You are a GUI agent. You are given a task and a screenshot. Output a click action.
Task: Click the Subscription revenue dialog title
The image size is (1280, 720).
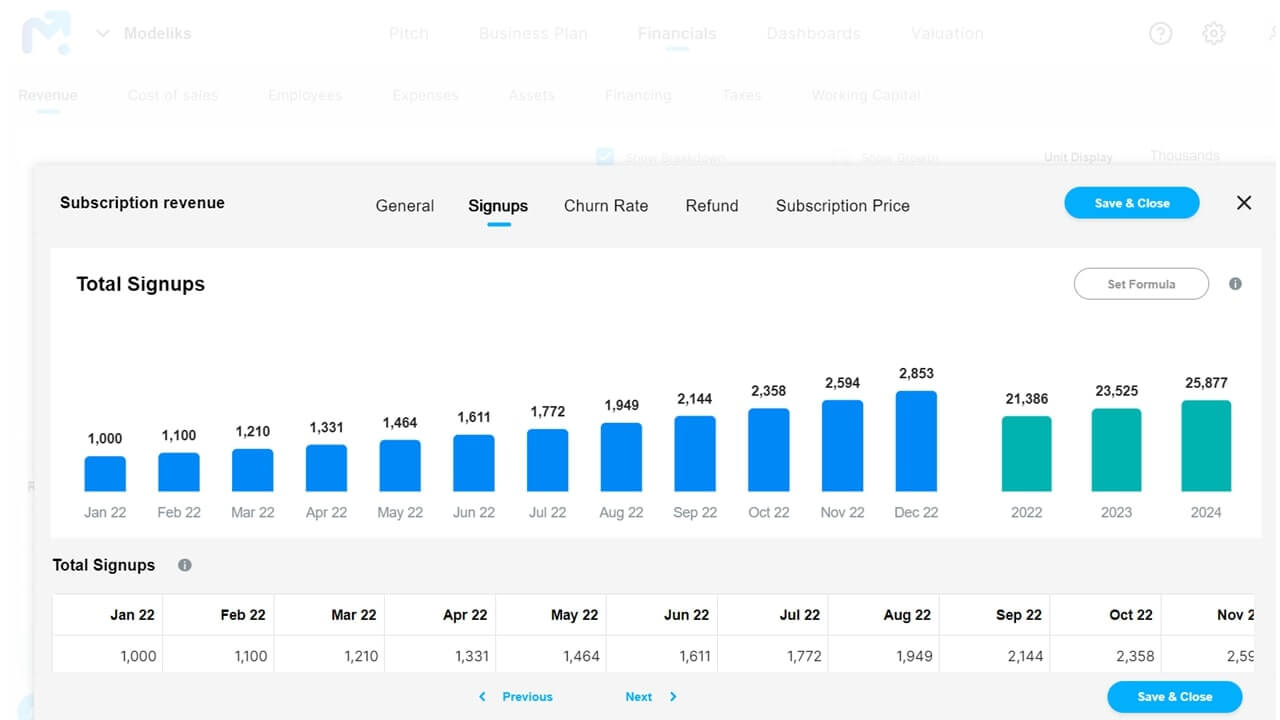click(x=142, y=203)
